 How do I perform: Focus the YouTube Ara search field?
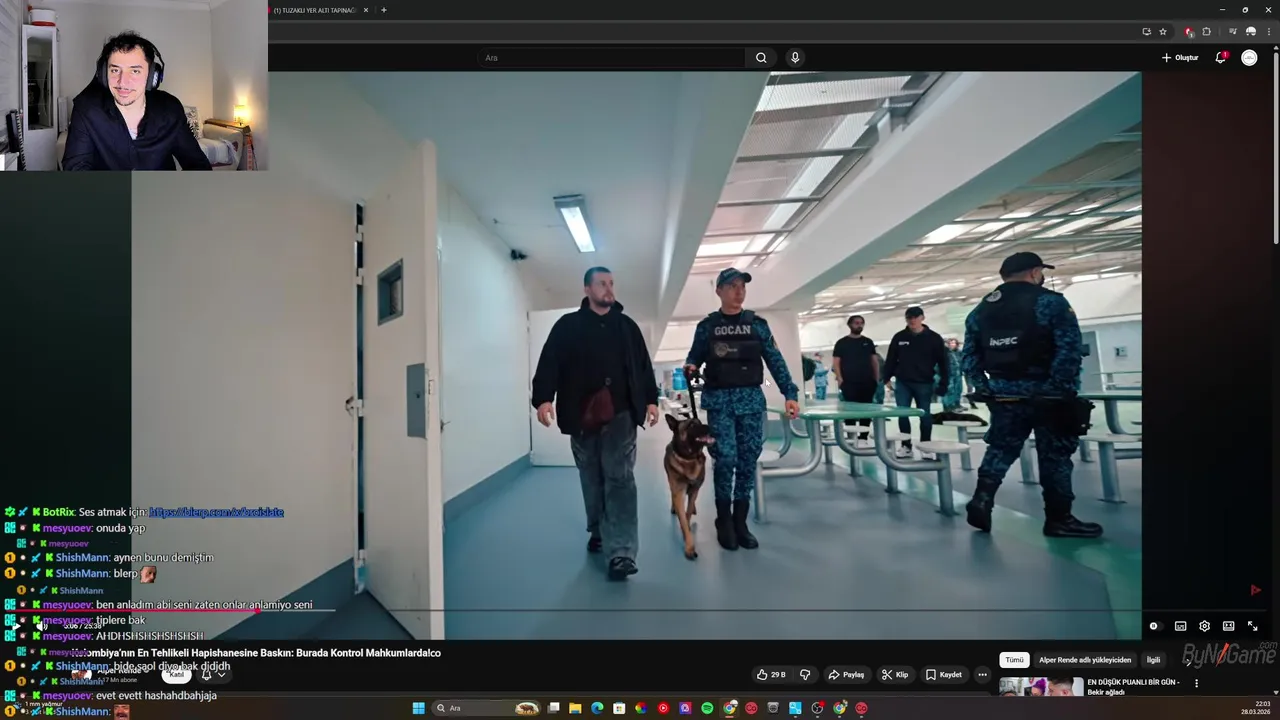click(612, 58)
